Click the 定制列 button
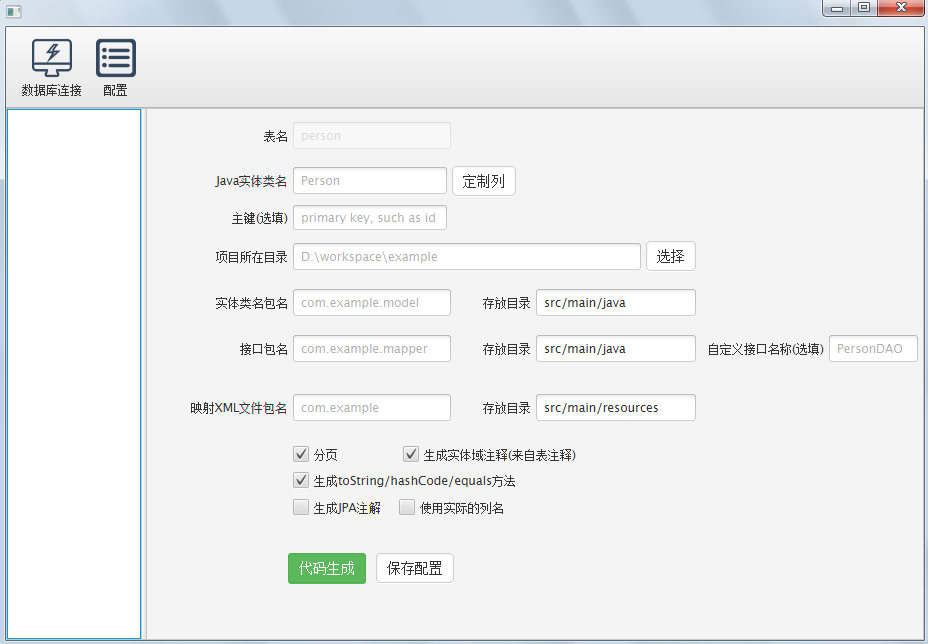Image resolution: width=928 pixels, height=644 pixels. tap(484, 181)
